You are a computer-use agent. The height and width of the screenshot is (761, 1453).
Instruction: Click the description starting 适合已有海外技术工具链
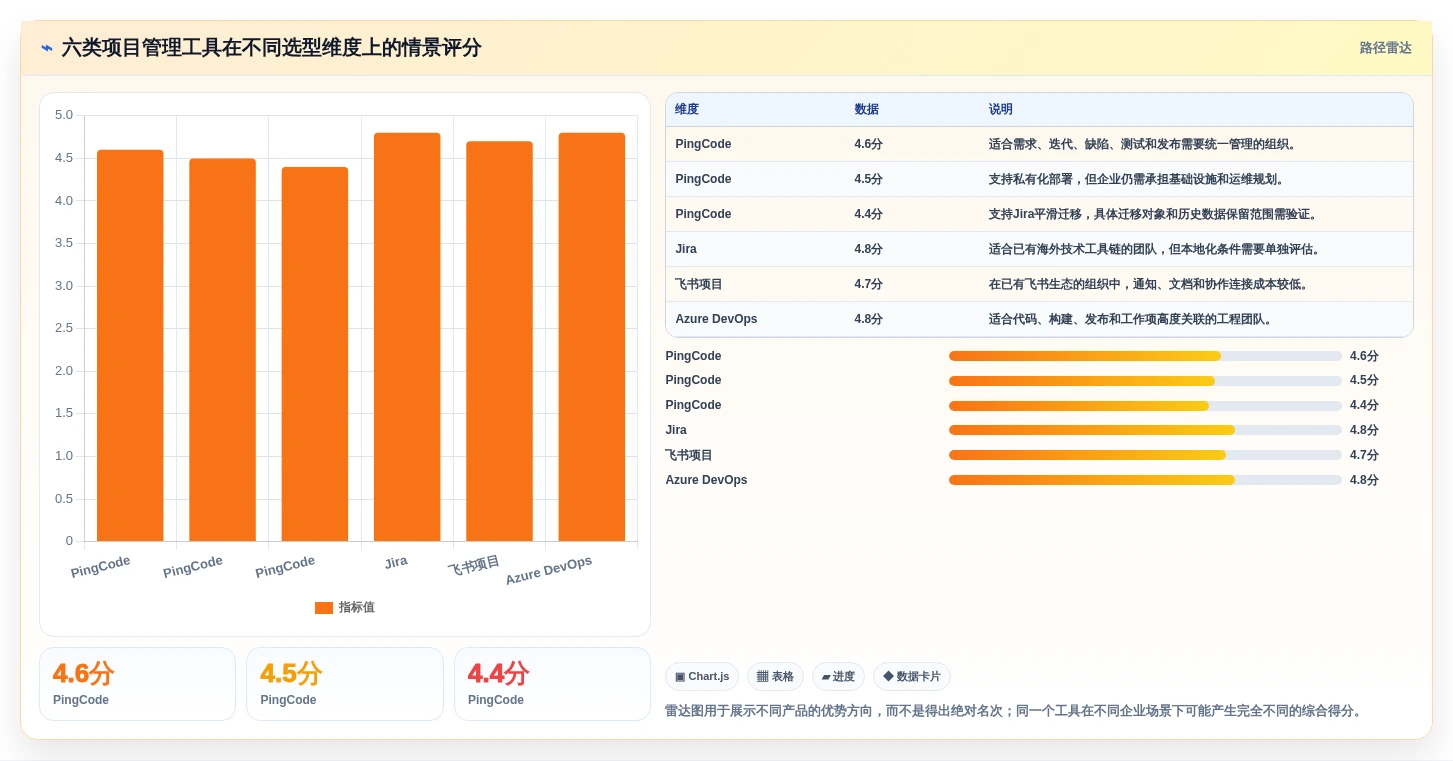1154,249
